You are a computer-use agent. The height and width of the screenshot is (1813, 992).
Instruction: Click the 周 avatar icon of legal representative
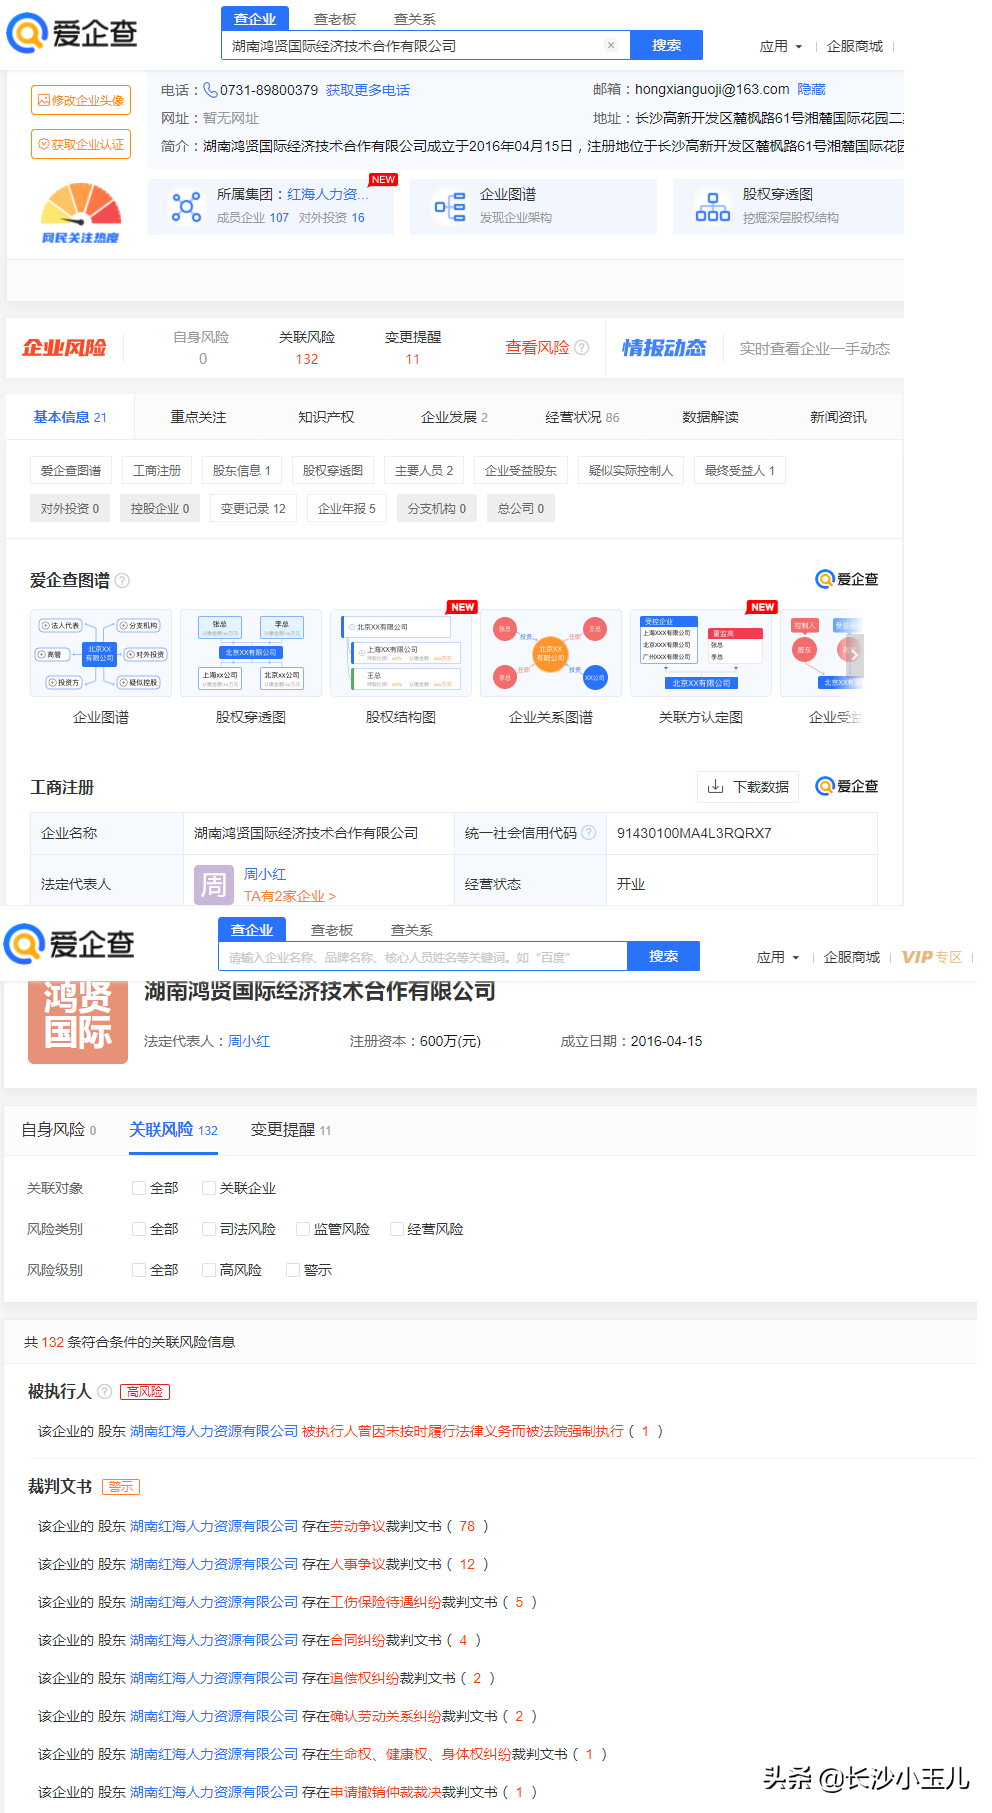pos(213,885)
